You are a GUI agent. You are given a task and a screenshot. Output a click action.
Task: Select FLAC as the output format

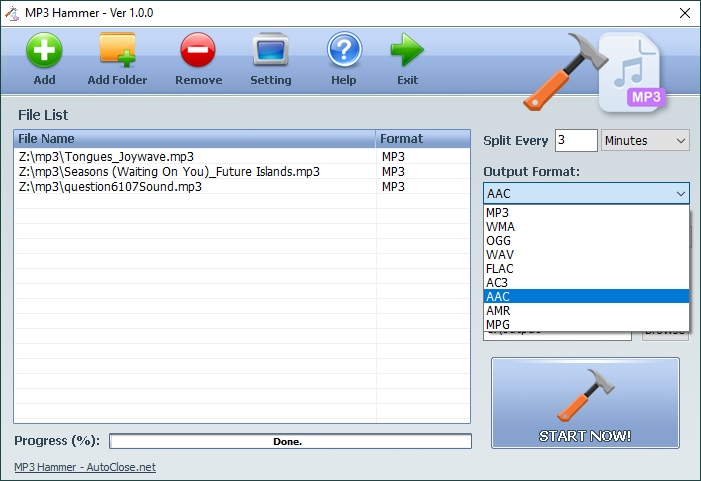[586, 269]
